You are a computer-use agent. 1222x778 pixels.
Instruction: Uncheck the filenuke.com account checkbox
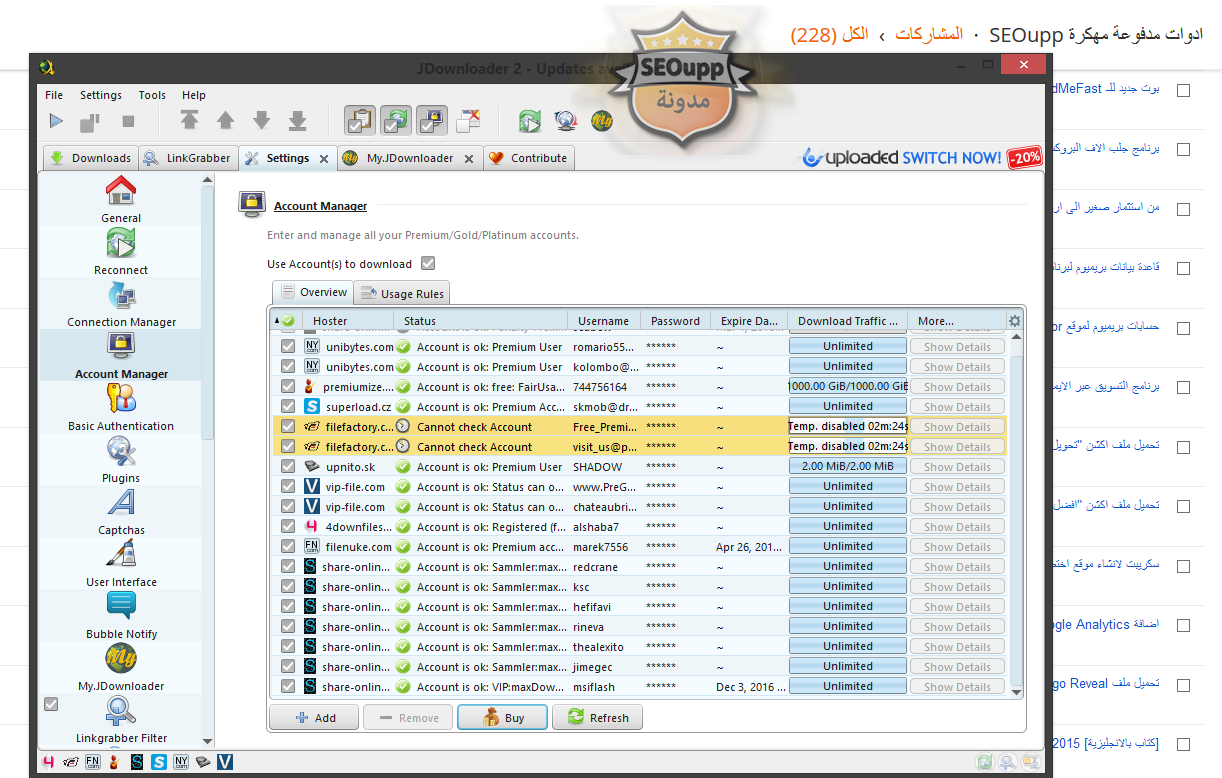click(x=288, y=546)
